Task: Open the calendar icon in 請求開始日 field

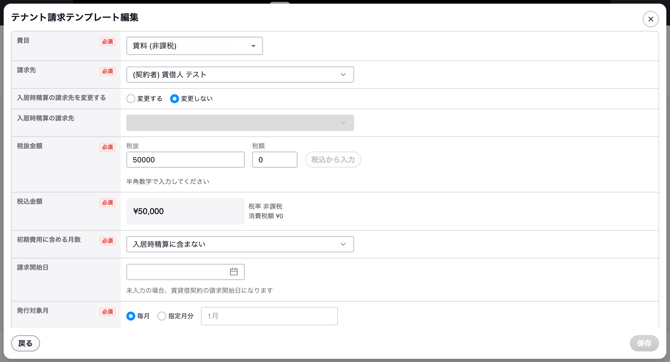Action: pos(234,272)
